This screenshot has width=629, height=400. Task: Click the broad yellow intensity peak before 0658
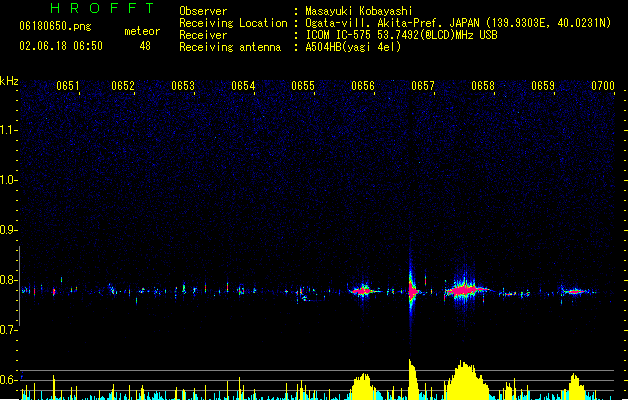[467, 380]
